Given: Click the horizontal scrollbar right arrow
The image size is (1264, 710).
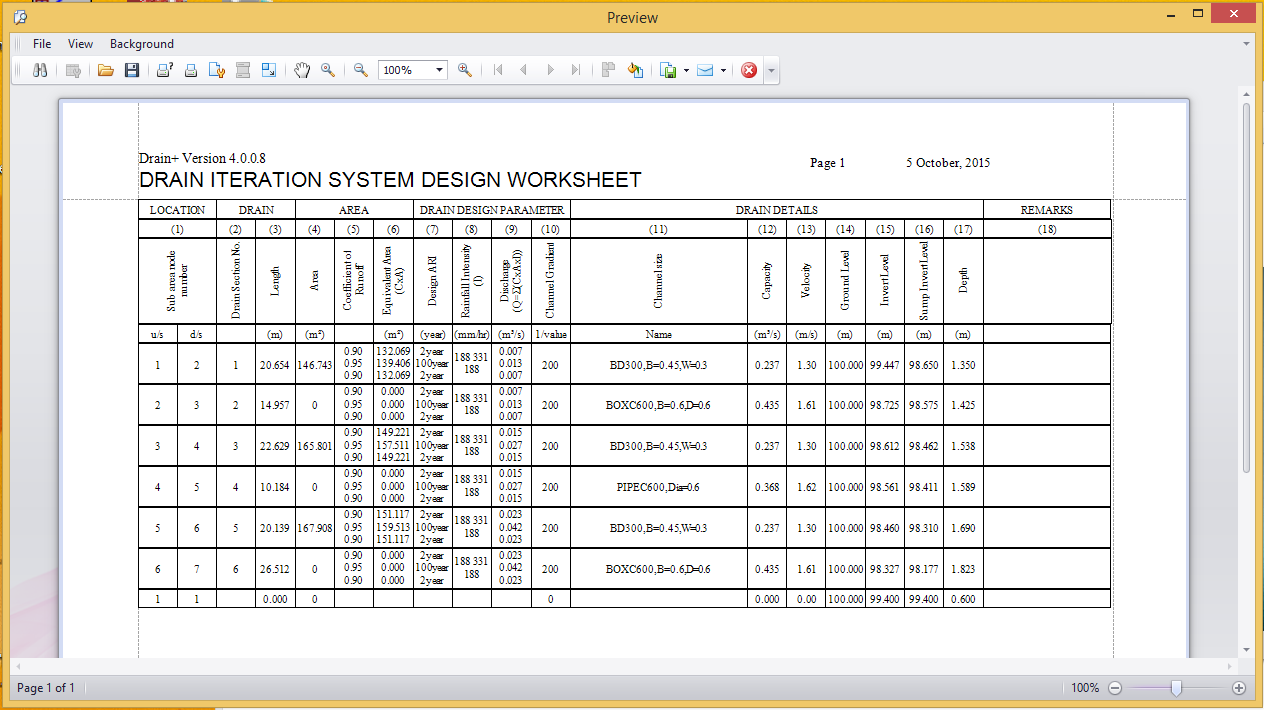Looking at the screenshot, I should pyautogui.click(x=1229, y=665).
